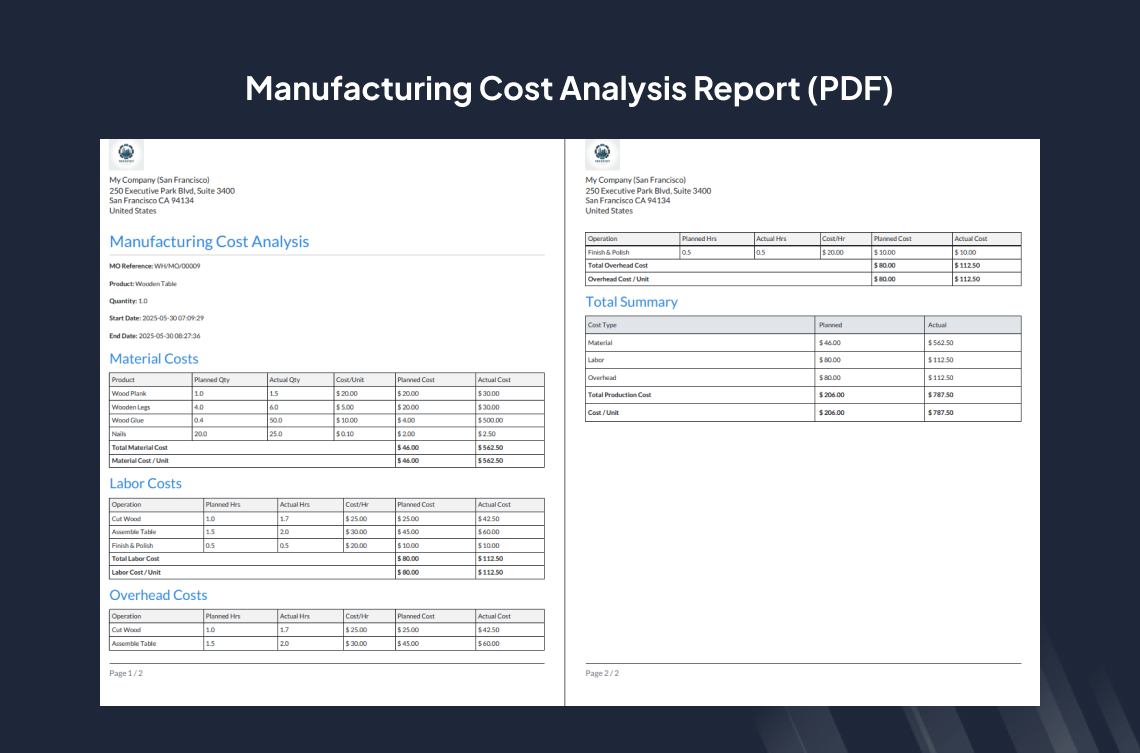
Task: Click the 'Labor' row in Total Summary
Action: tap(803, 360)
